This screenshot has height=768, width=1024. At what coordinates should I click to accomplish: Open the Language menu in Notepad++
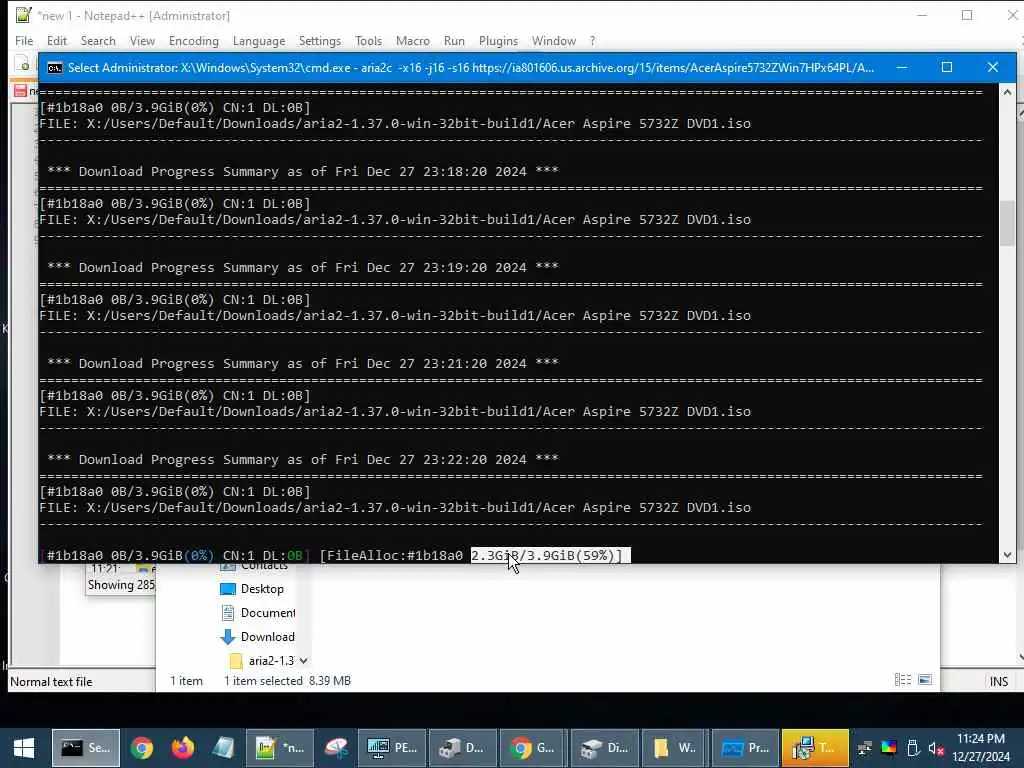tap(259, 40)
